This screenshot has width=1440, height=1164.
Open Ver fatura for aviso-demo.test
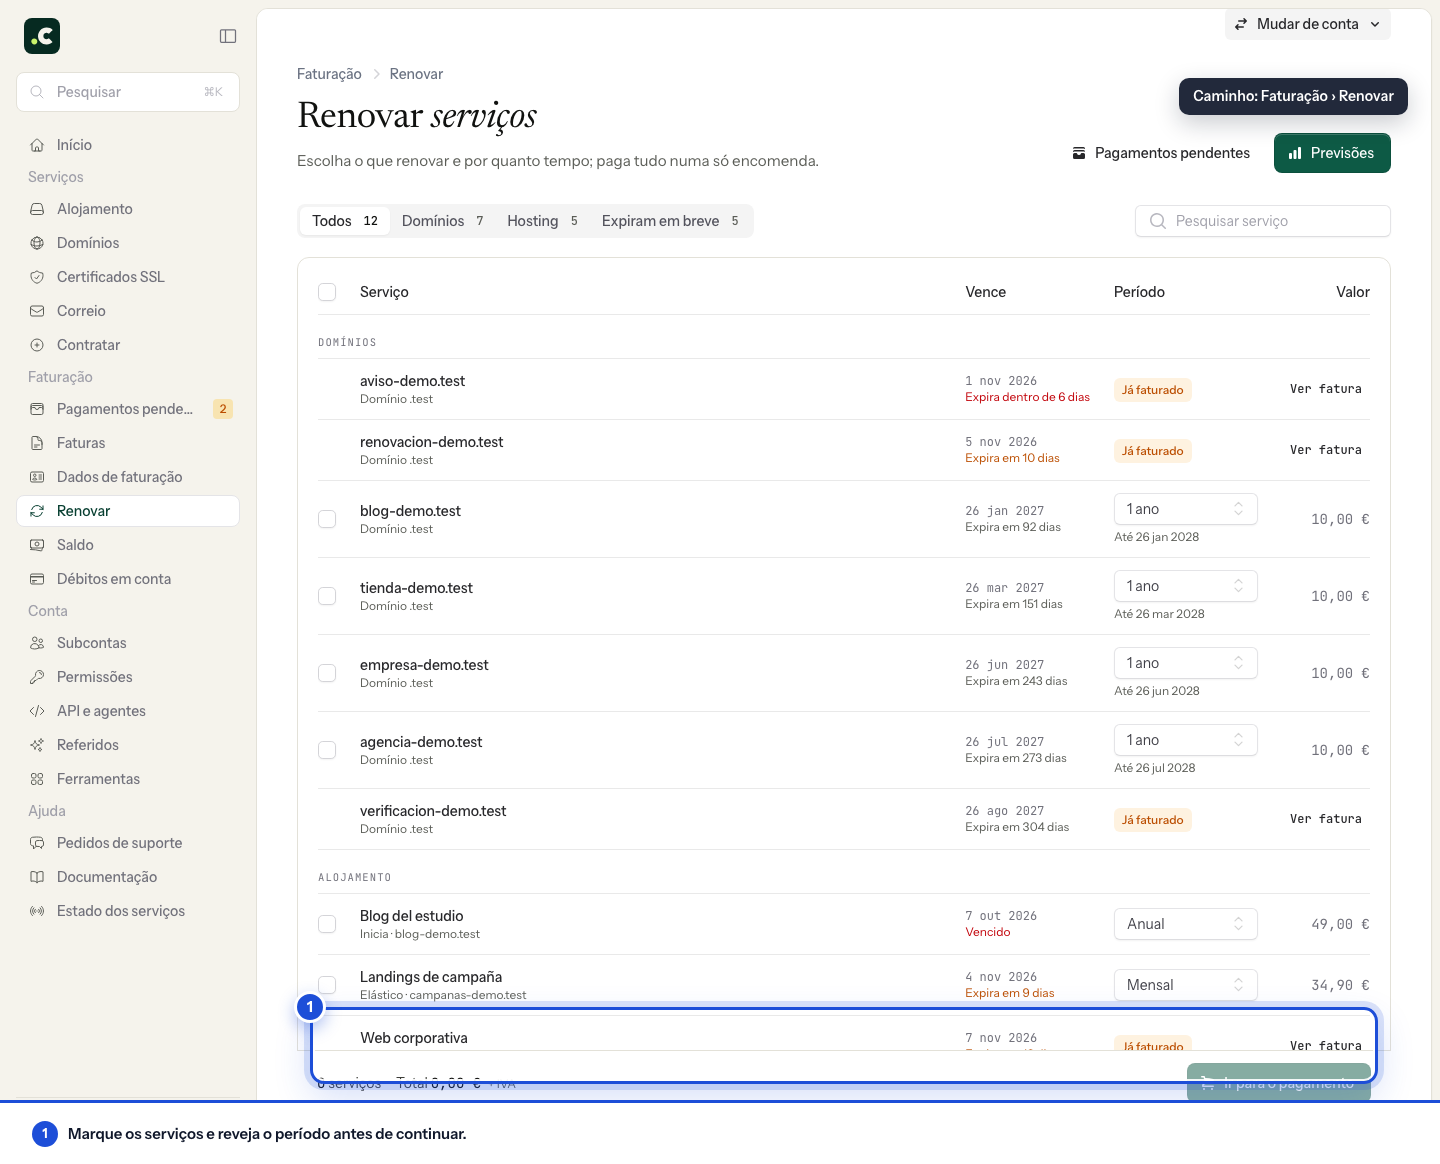coord(1325,389)
